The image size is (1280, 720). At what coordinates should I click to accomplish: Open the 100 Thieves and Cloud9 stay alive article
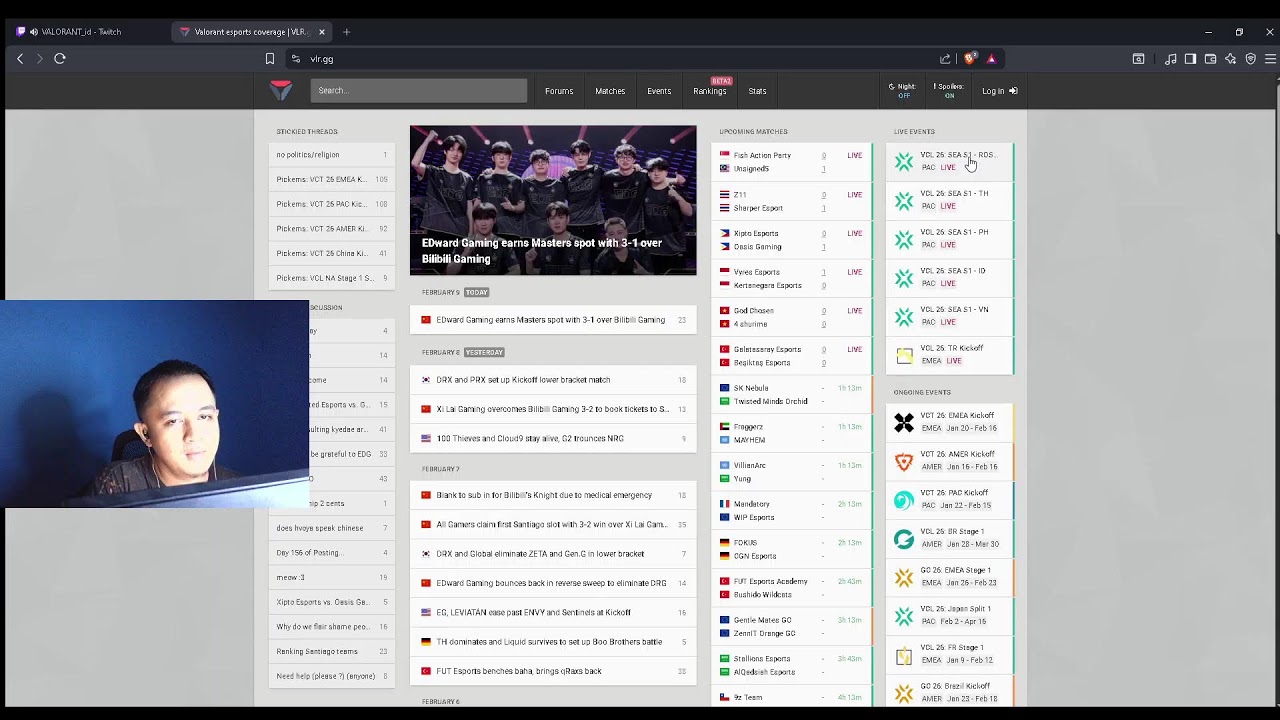(553, 438)
